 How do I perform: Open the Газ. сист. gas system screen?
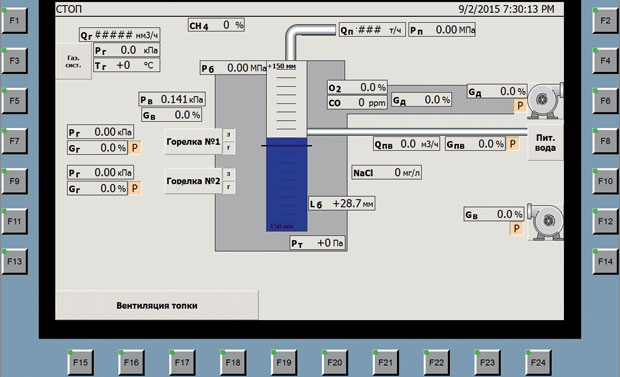[74, 61]
